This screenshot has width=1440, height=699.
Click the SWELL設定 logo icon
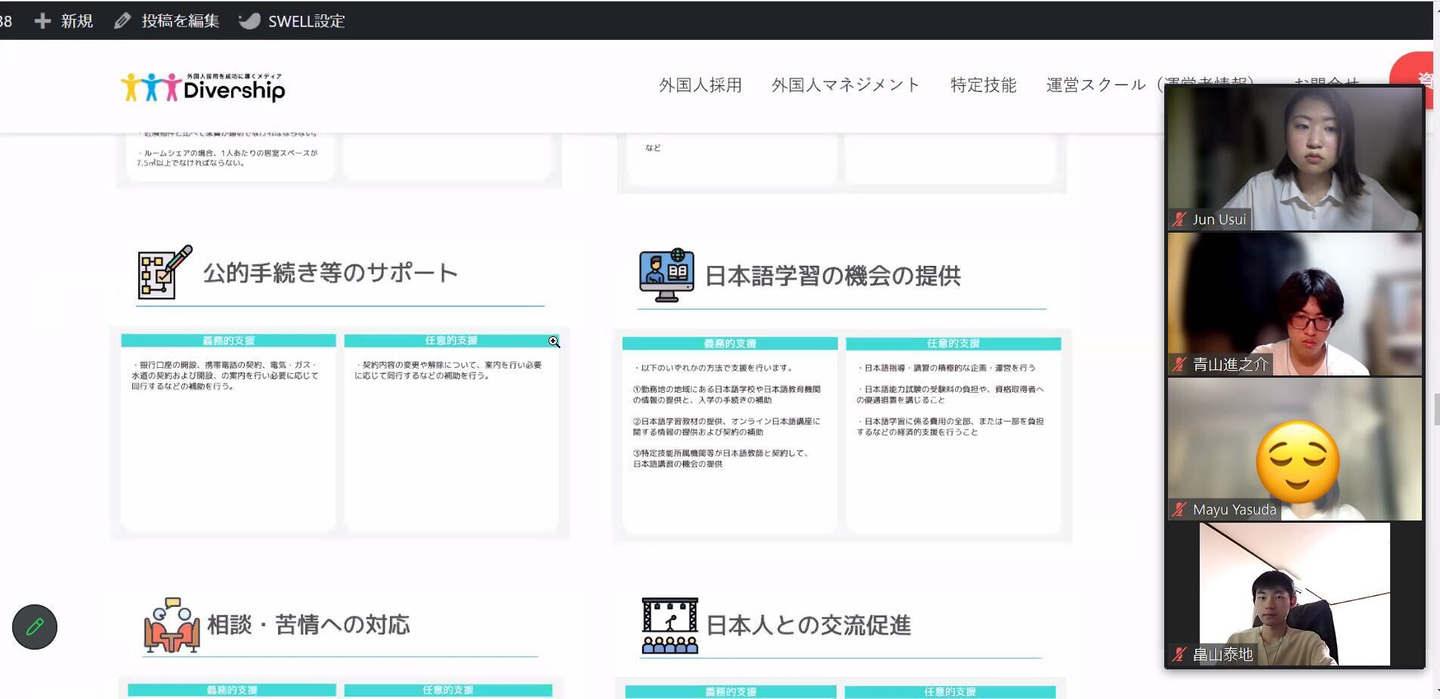pyautogui.click(x=249, y=20)
